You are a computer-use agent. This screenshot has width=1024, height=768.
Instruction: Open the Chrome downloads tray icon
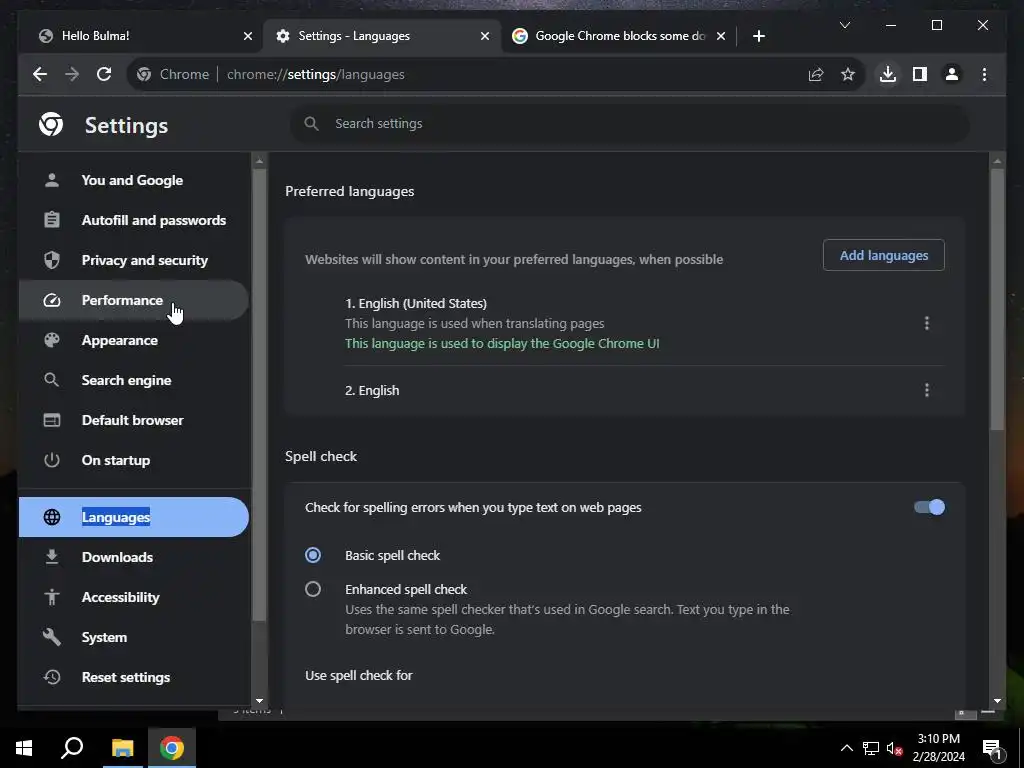[888, 74]
